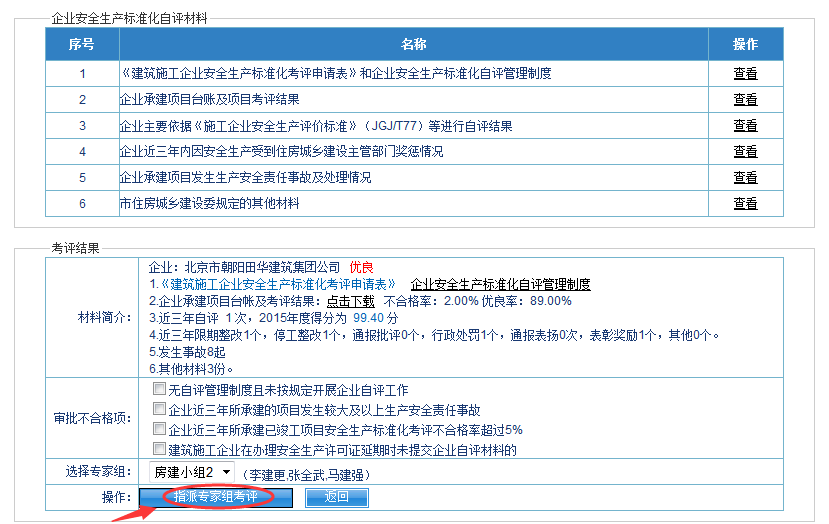Check 无自评管理制度且未按规定开展企业自评工作 box
Image resolution: width=829 pixels, height=524 pixels.
point(158,389)
